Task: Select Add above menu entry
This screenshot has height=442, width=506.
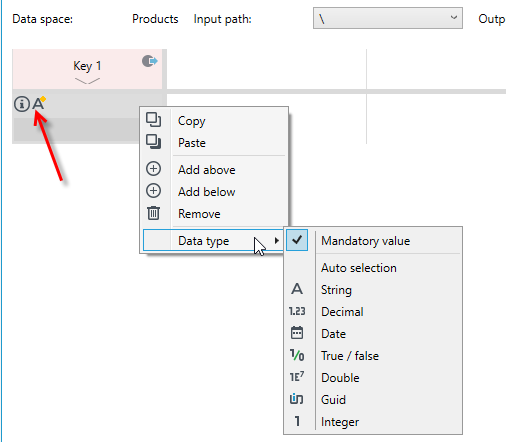Action: [x=214, y=169]
